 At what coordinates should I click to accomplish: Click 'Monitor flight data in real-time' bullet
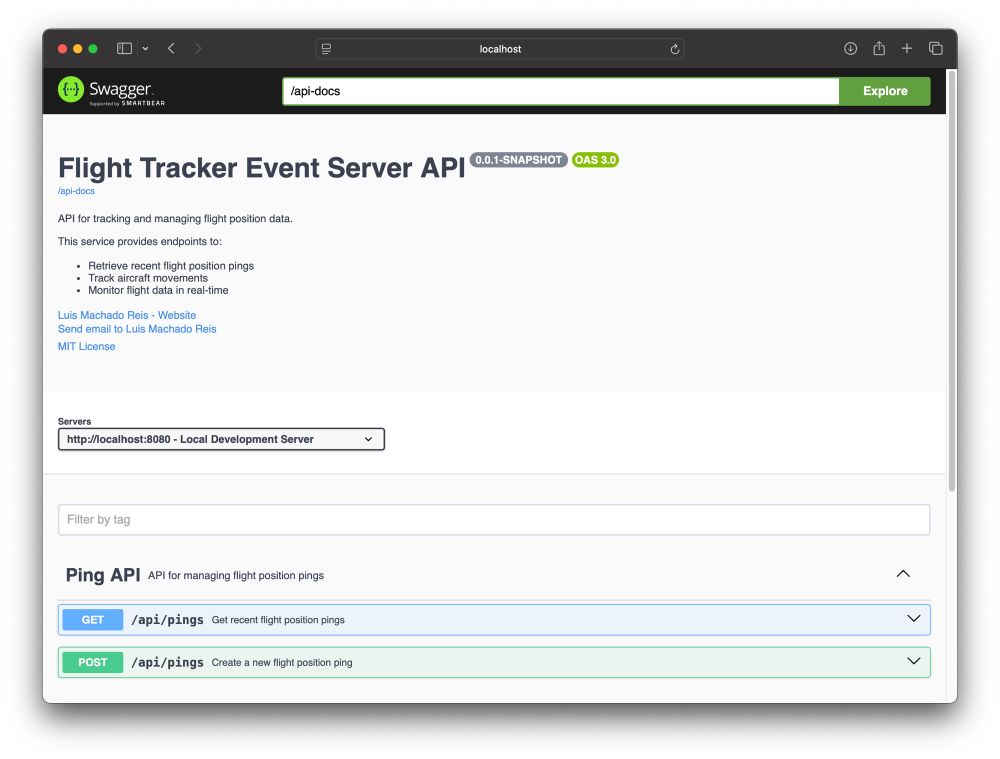tap(158, 290)
